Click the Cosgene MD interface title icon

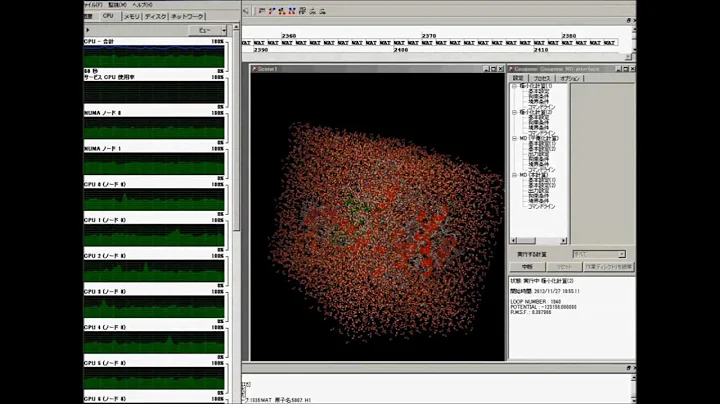(511, 69)
